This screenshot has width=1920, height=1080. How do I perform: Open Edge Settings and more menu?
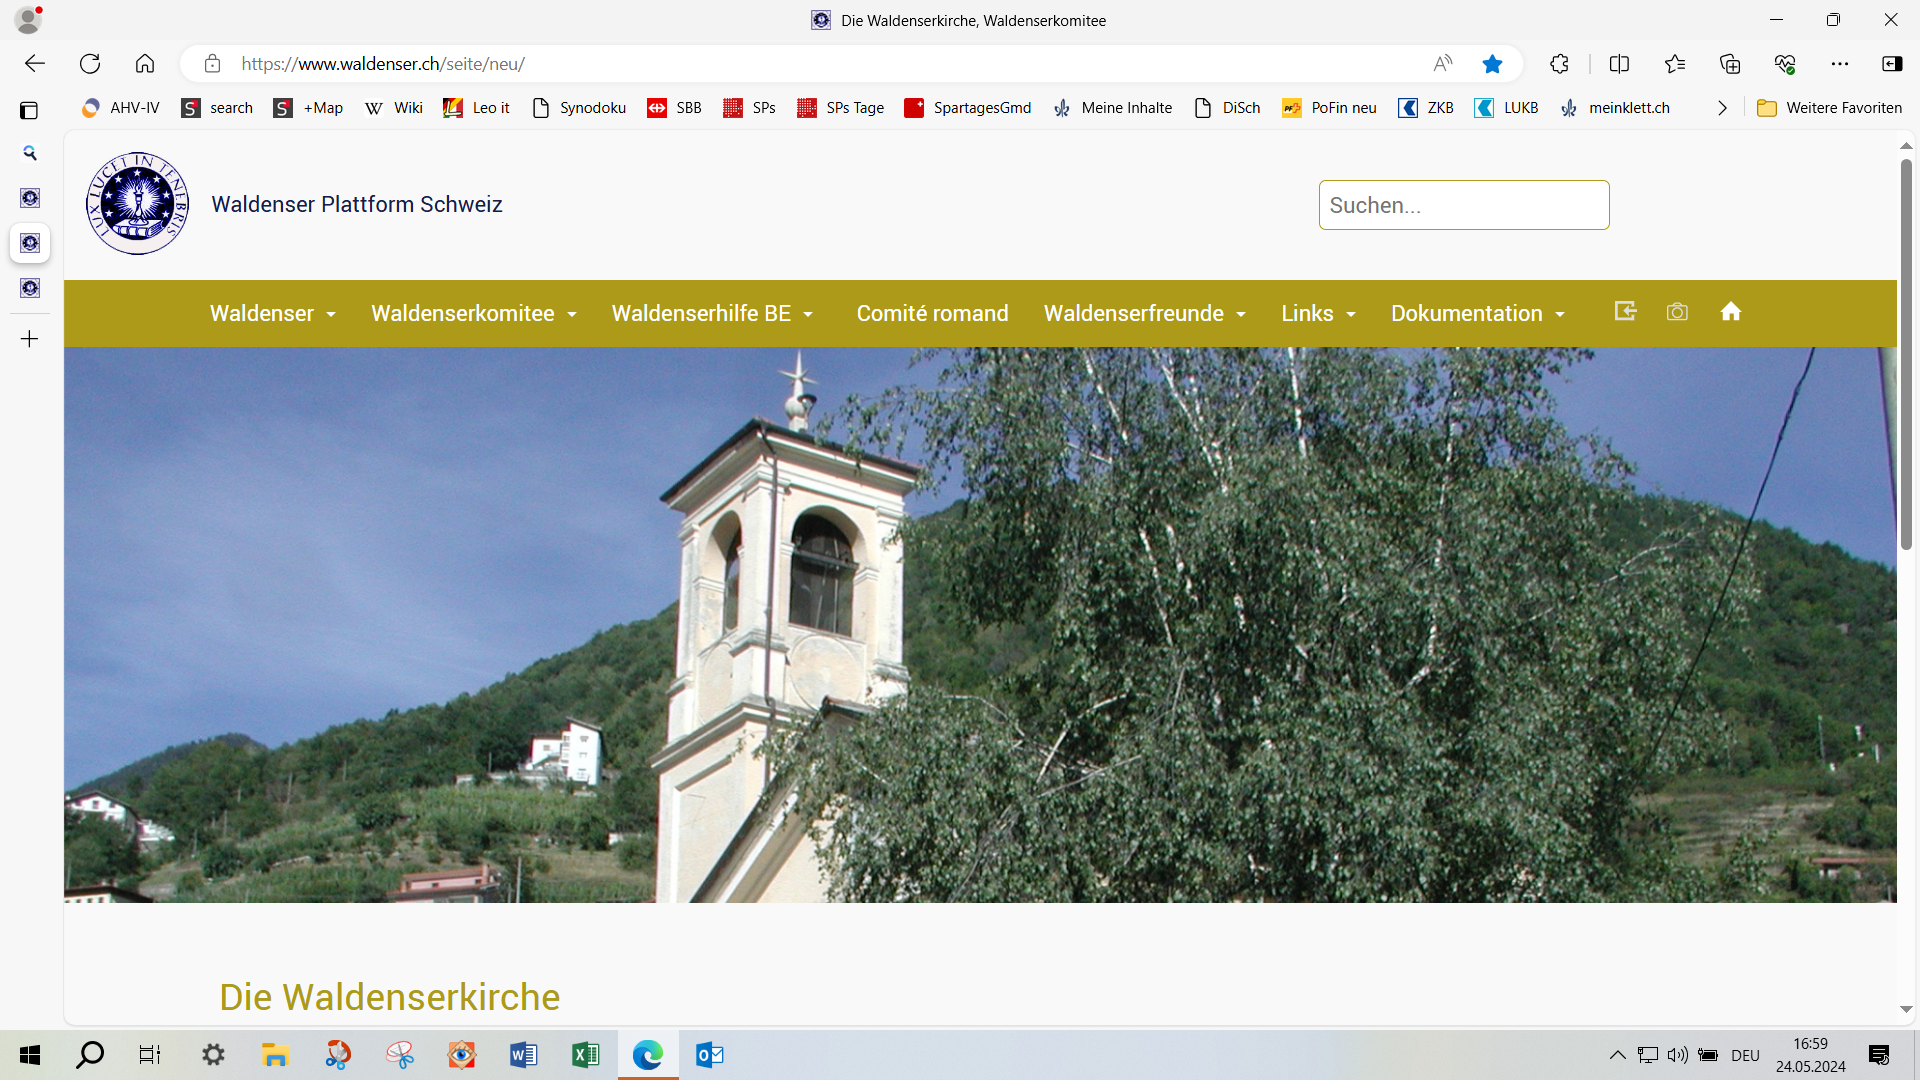(1840, 64)
